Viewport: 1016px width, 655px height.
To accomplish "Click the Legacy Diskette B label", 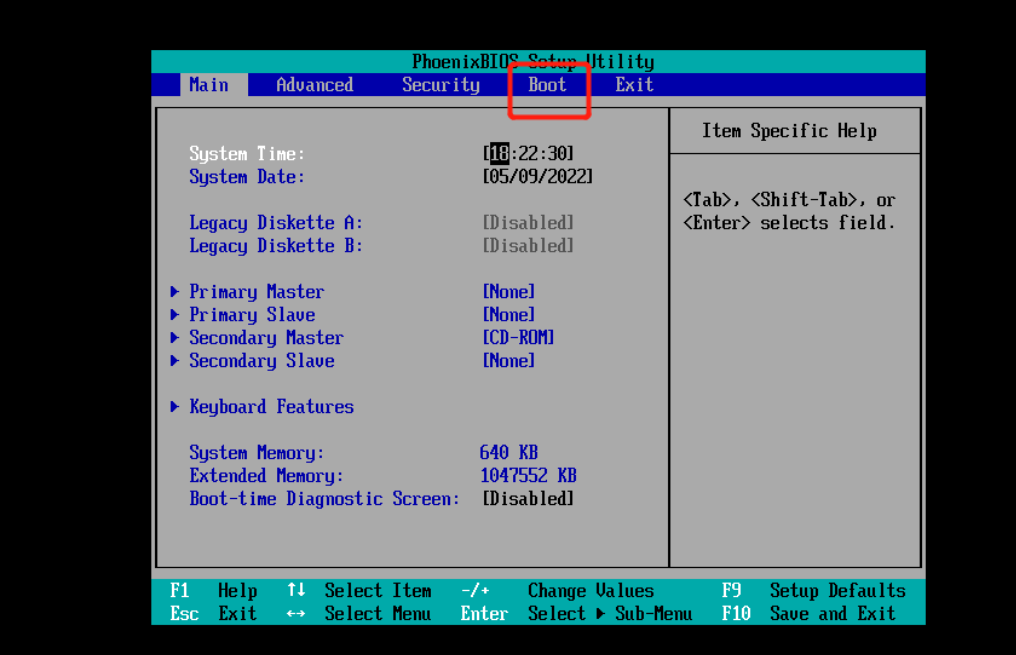I will tap(276, 246).
